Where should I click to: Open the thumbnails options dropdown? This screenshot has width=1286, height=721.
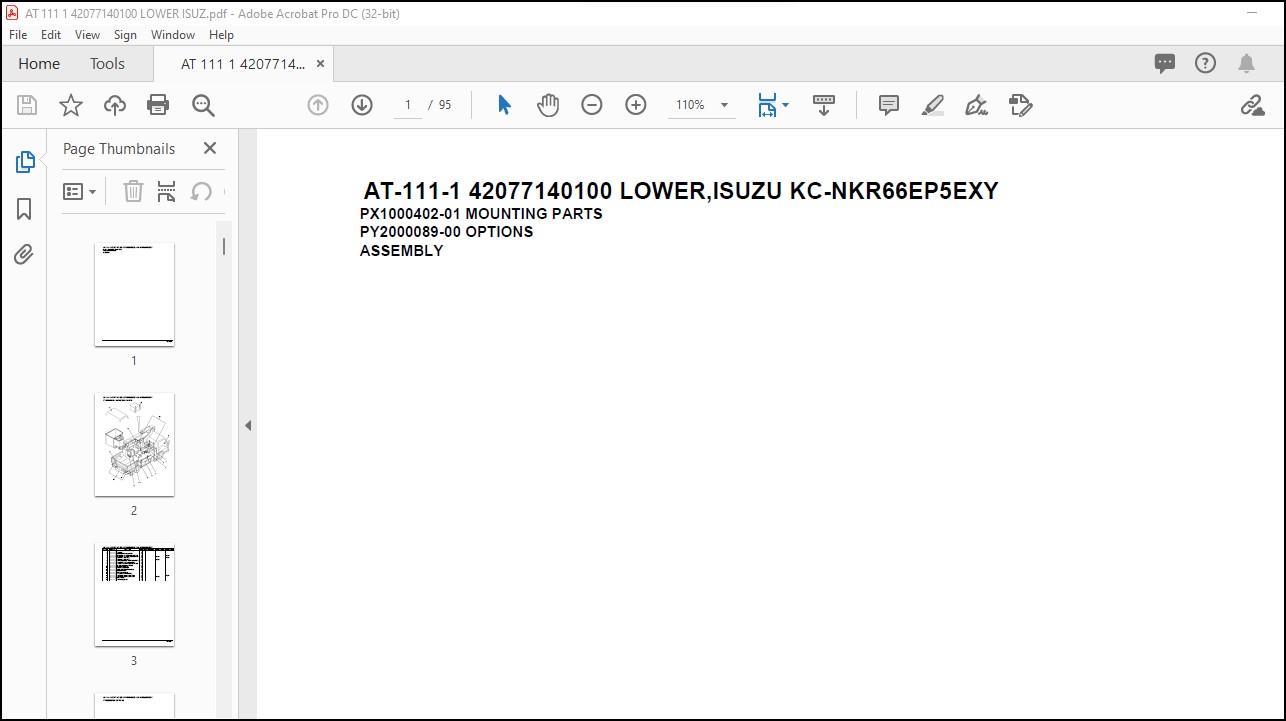click(80, 191)
